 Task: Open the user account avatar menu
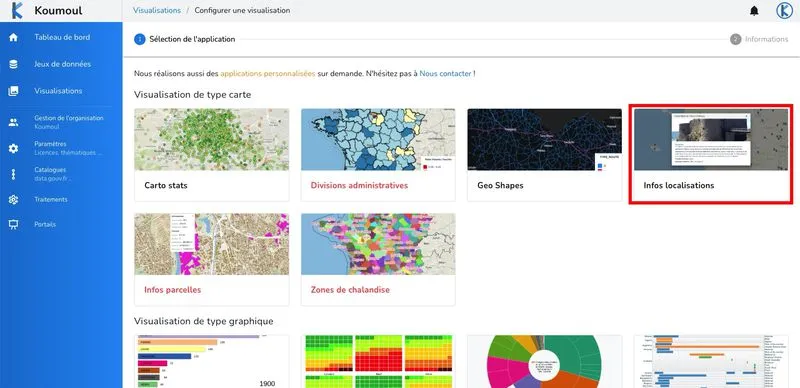[x=784, y=11]
